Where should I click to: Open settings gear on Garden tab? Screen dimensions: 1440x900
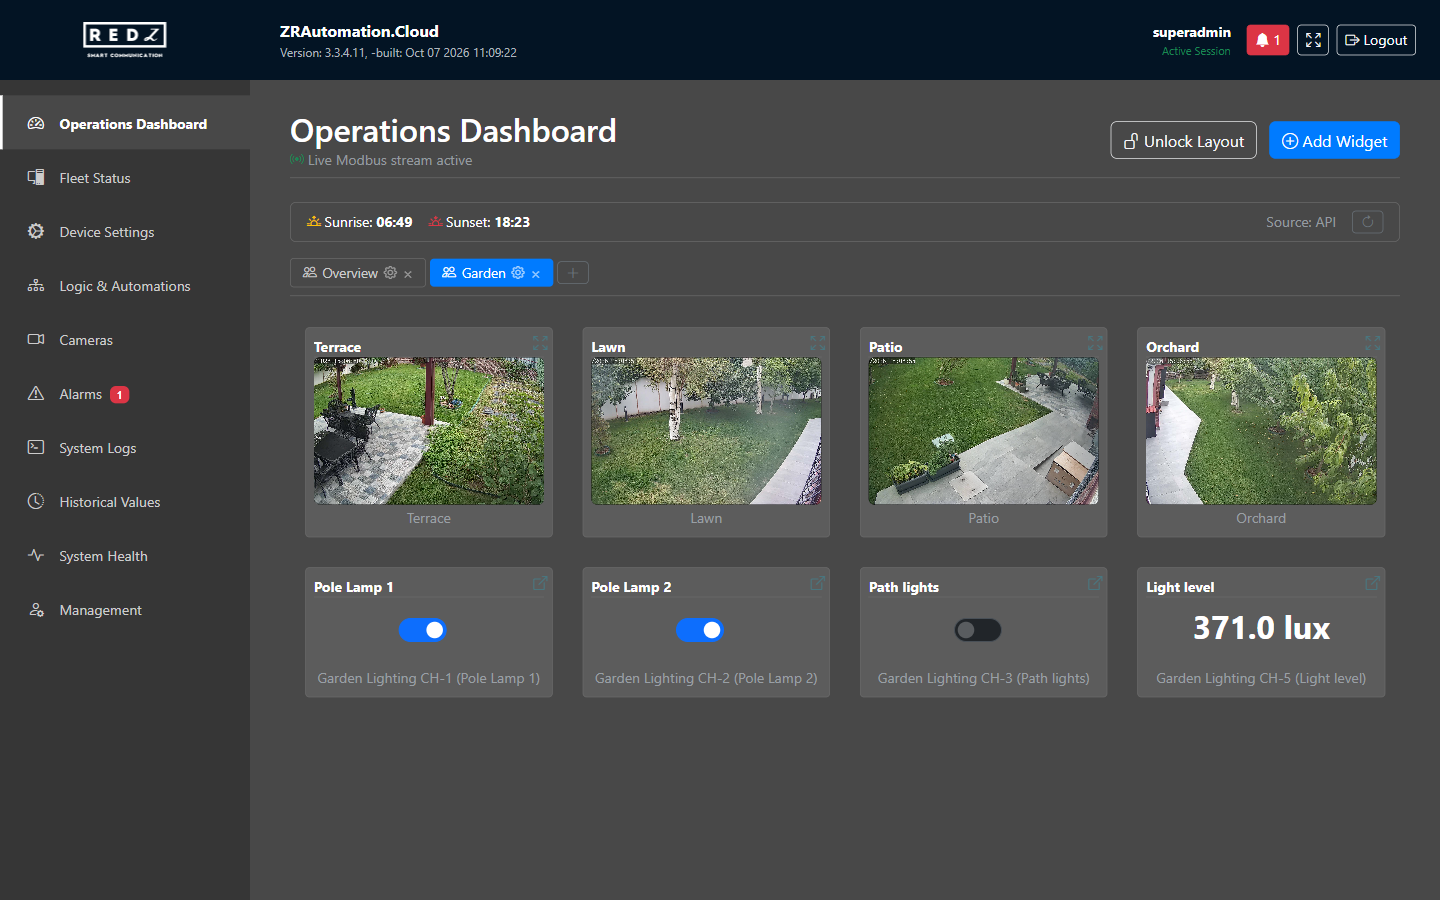tap(518, 273)
